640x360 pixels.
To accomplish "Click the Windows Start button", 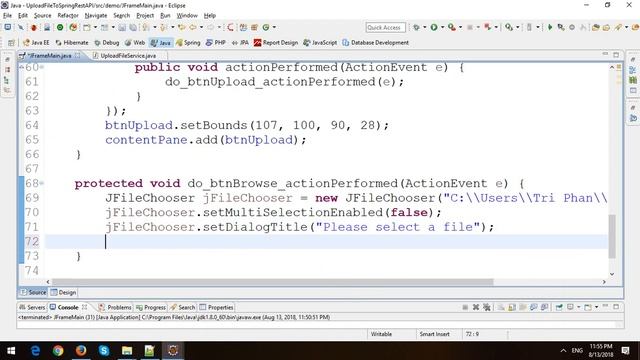I will (11, 351).
